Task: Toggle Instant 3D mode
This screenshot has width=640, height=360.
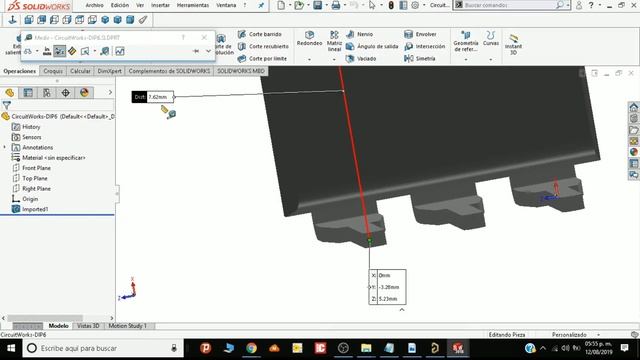Action: click(x=513, y=44)
